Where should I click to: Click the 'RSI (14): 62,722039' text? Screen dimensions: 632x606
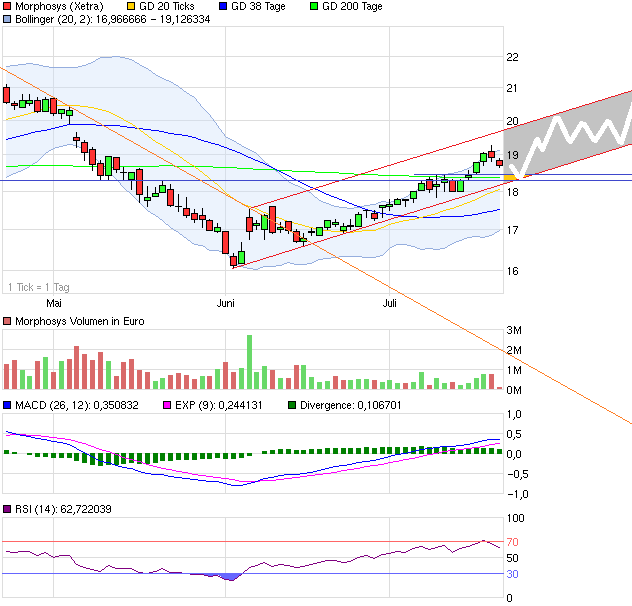point(63,509)
